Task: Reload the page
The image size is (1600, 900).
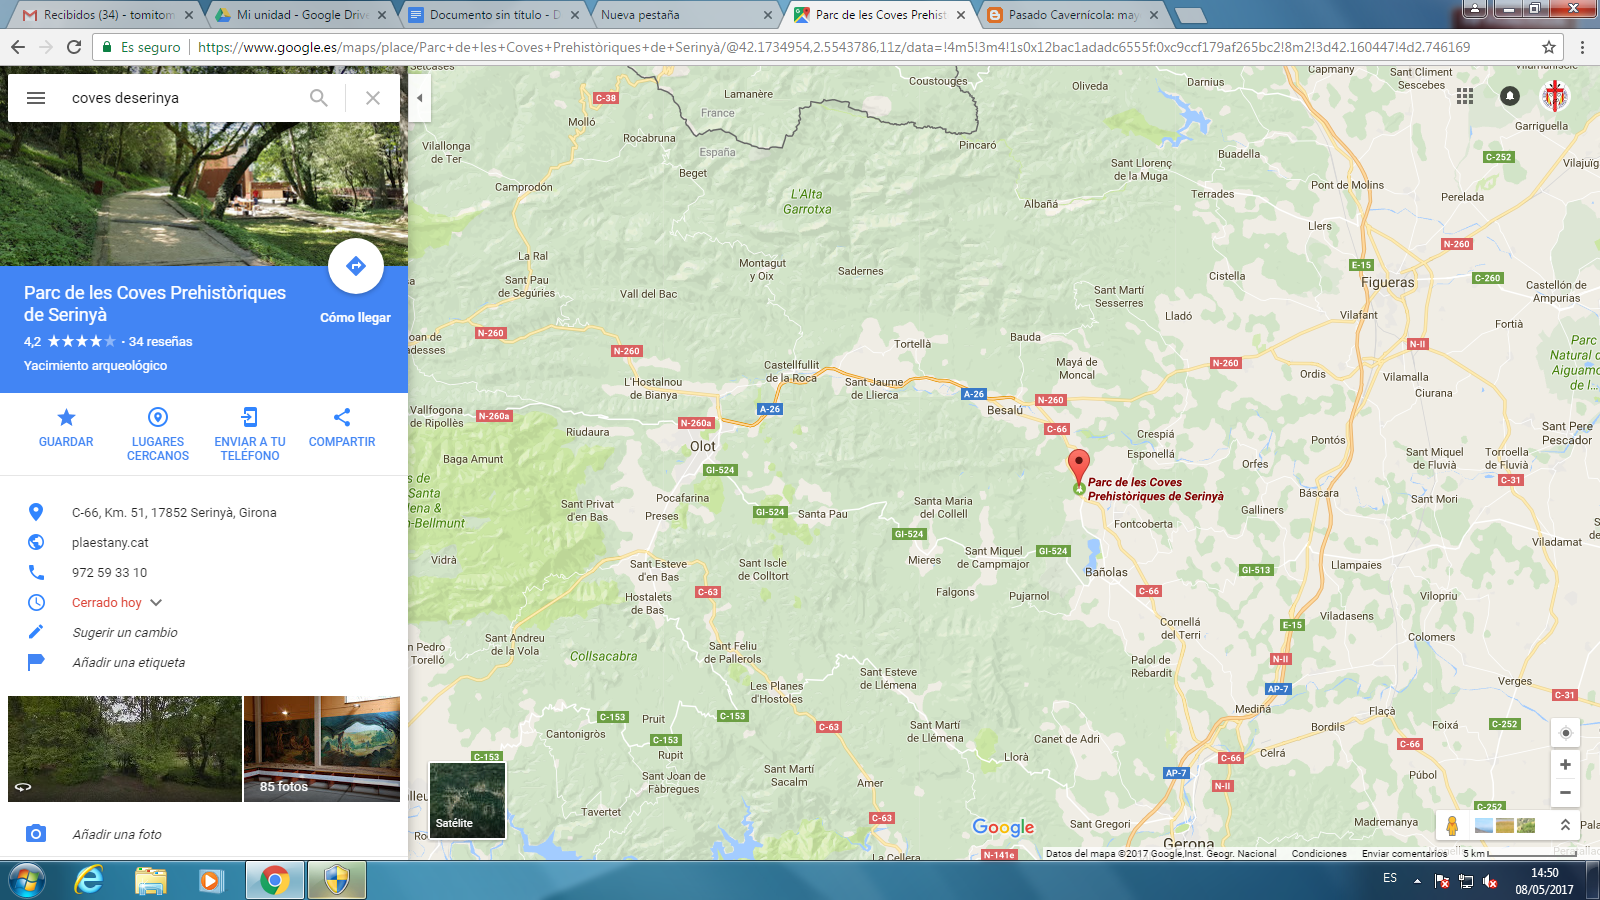Action: pyautogui.click(x=74, y=47)
